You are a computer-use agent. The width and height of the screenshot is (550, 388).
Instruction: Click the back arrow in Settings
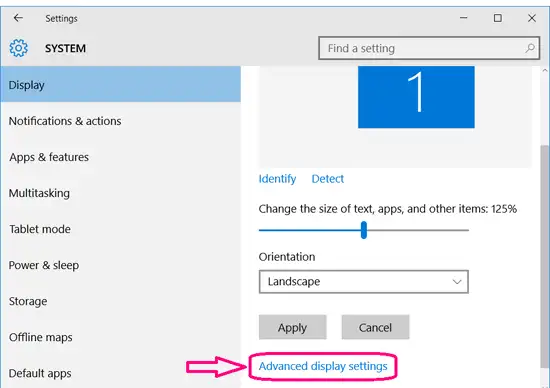(x=18, y=18)
